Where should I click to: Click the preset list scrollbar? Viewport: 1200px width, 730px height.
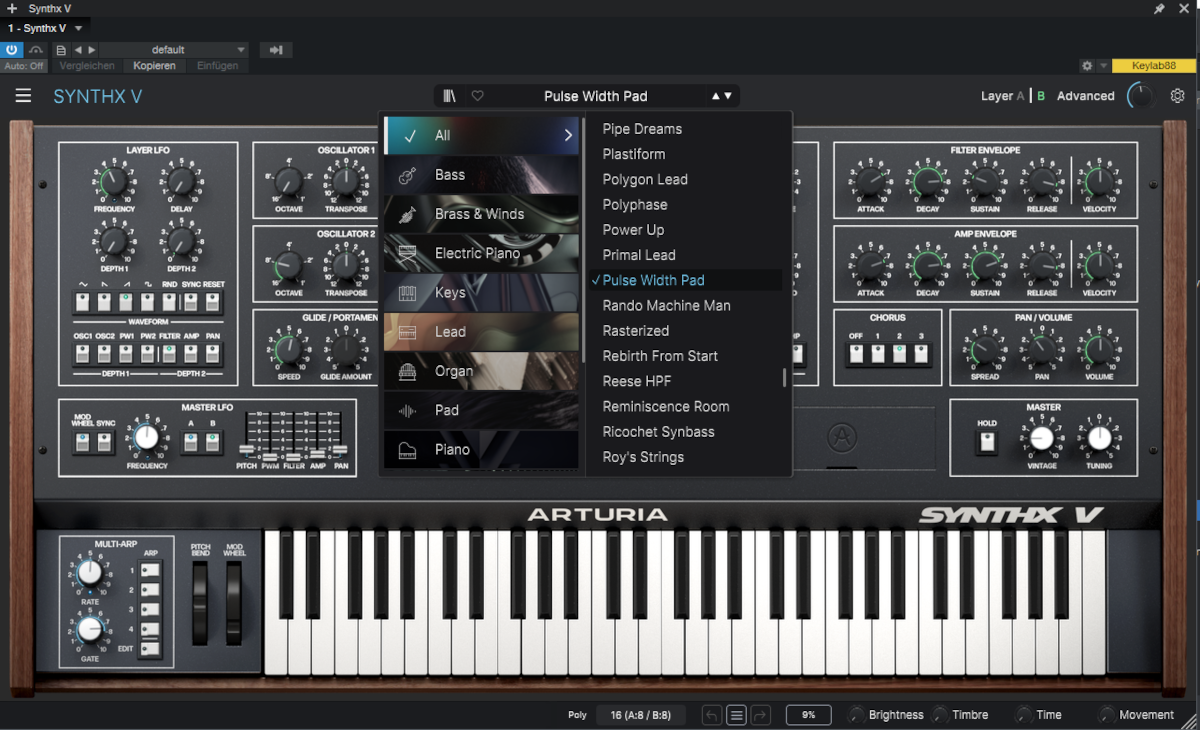(784, 378)
